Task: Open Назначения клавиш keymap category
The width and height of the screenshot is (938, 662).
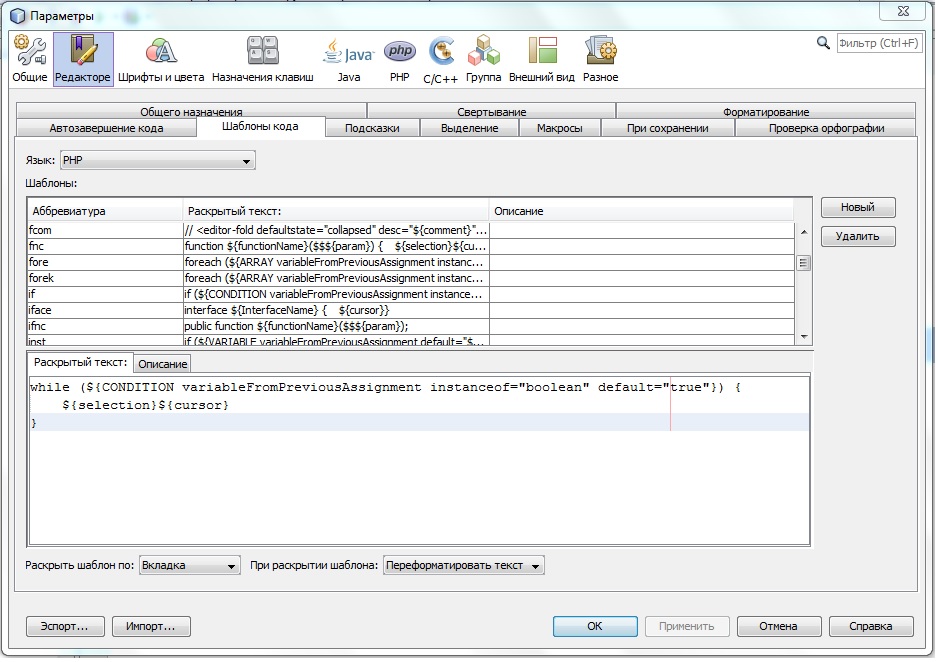Action: pos(263,59)
